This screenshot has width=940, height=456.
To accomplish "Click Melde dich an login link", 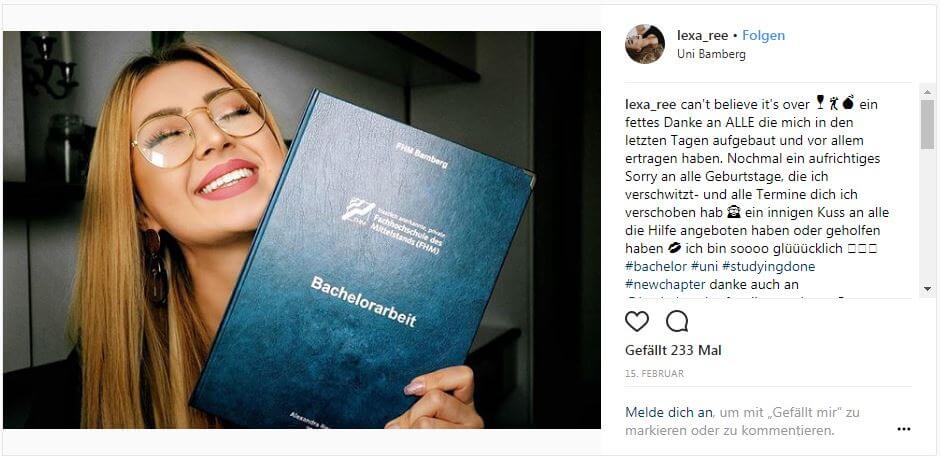I will coord(668,412).
